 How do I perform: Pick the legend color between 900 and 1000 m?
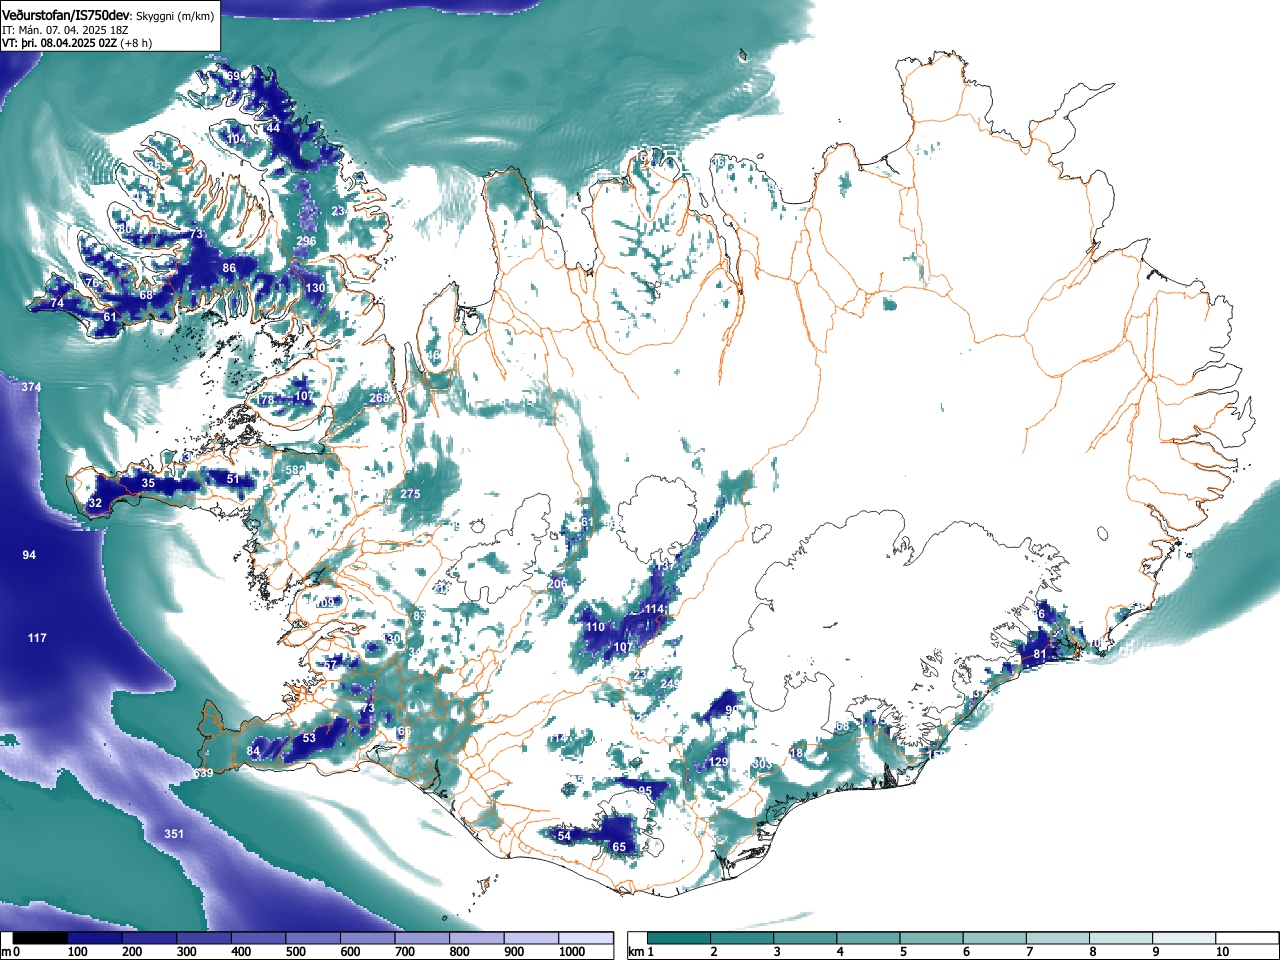coord(531,938)
